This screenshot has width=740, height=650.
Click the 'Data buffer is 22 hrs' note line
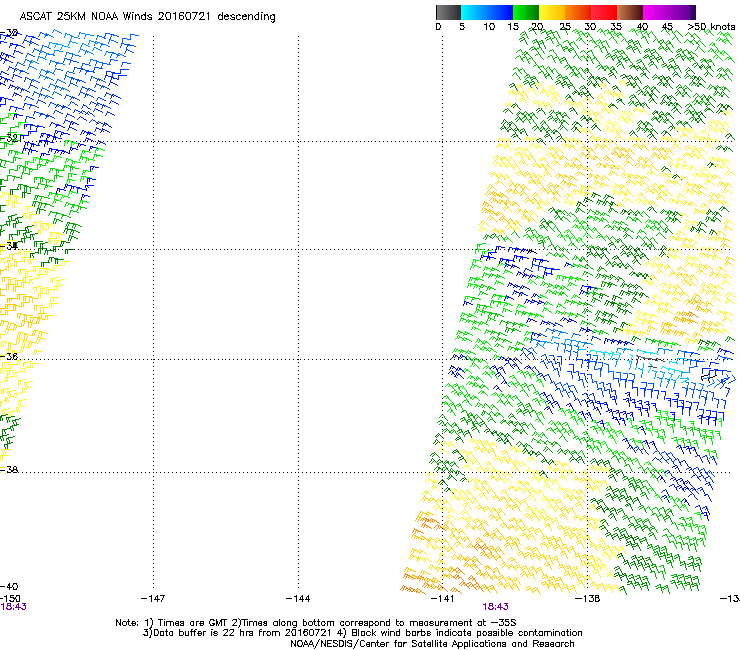click(x=362, y=633)
